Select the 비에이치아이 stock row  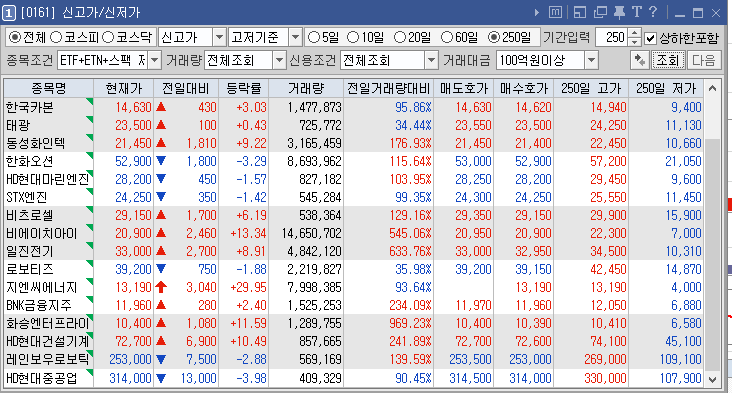tap(353, 233)
